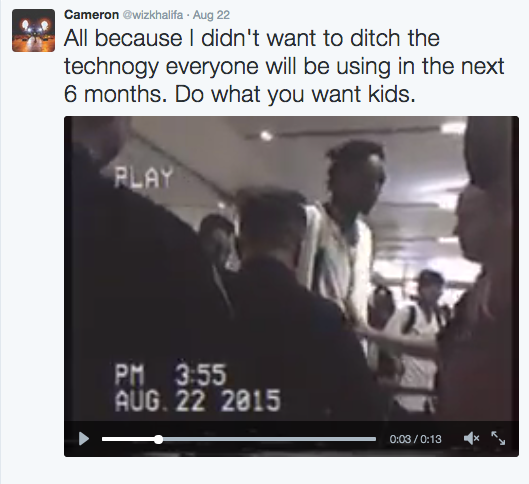Expand video to fullscreen
Viewport: 529px width, 484px height.
[498, 438]
